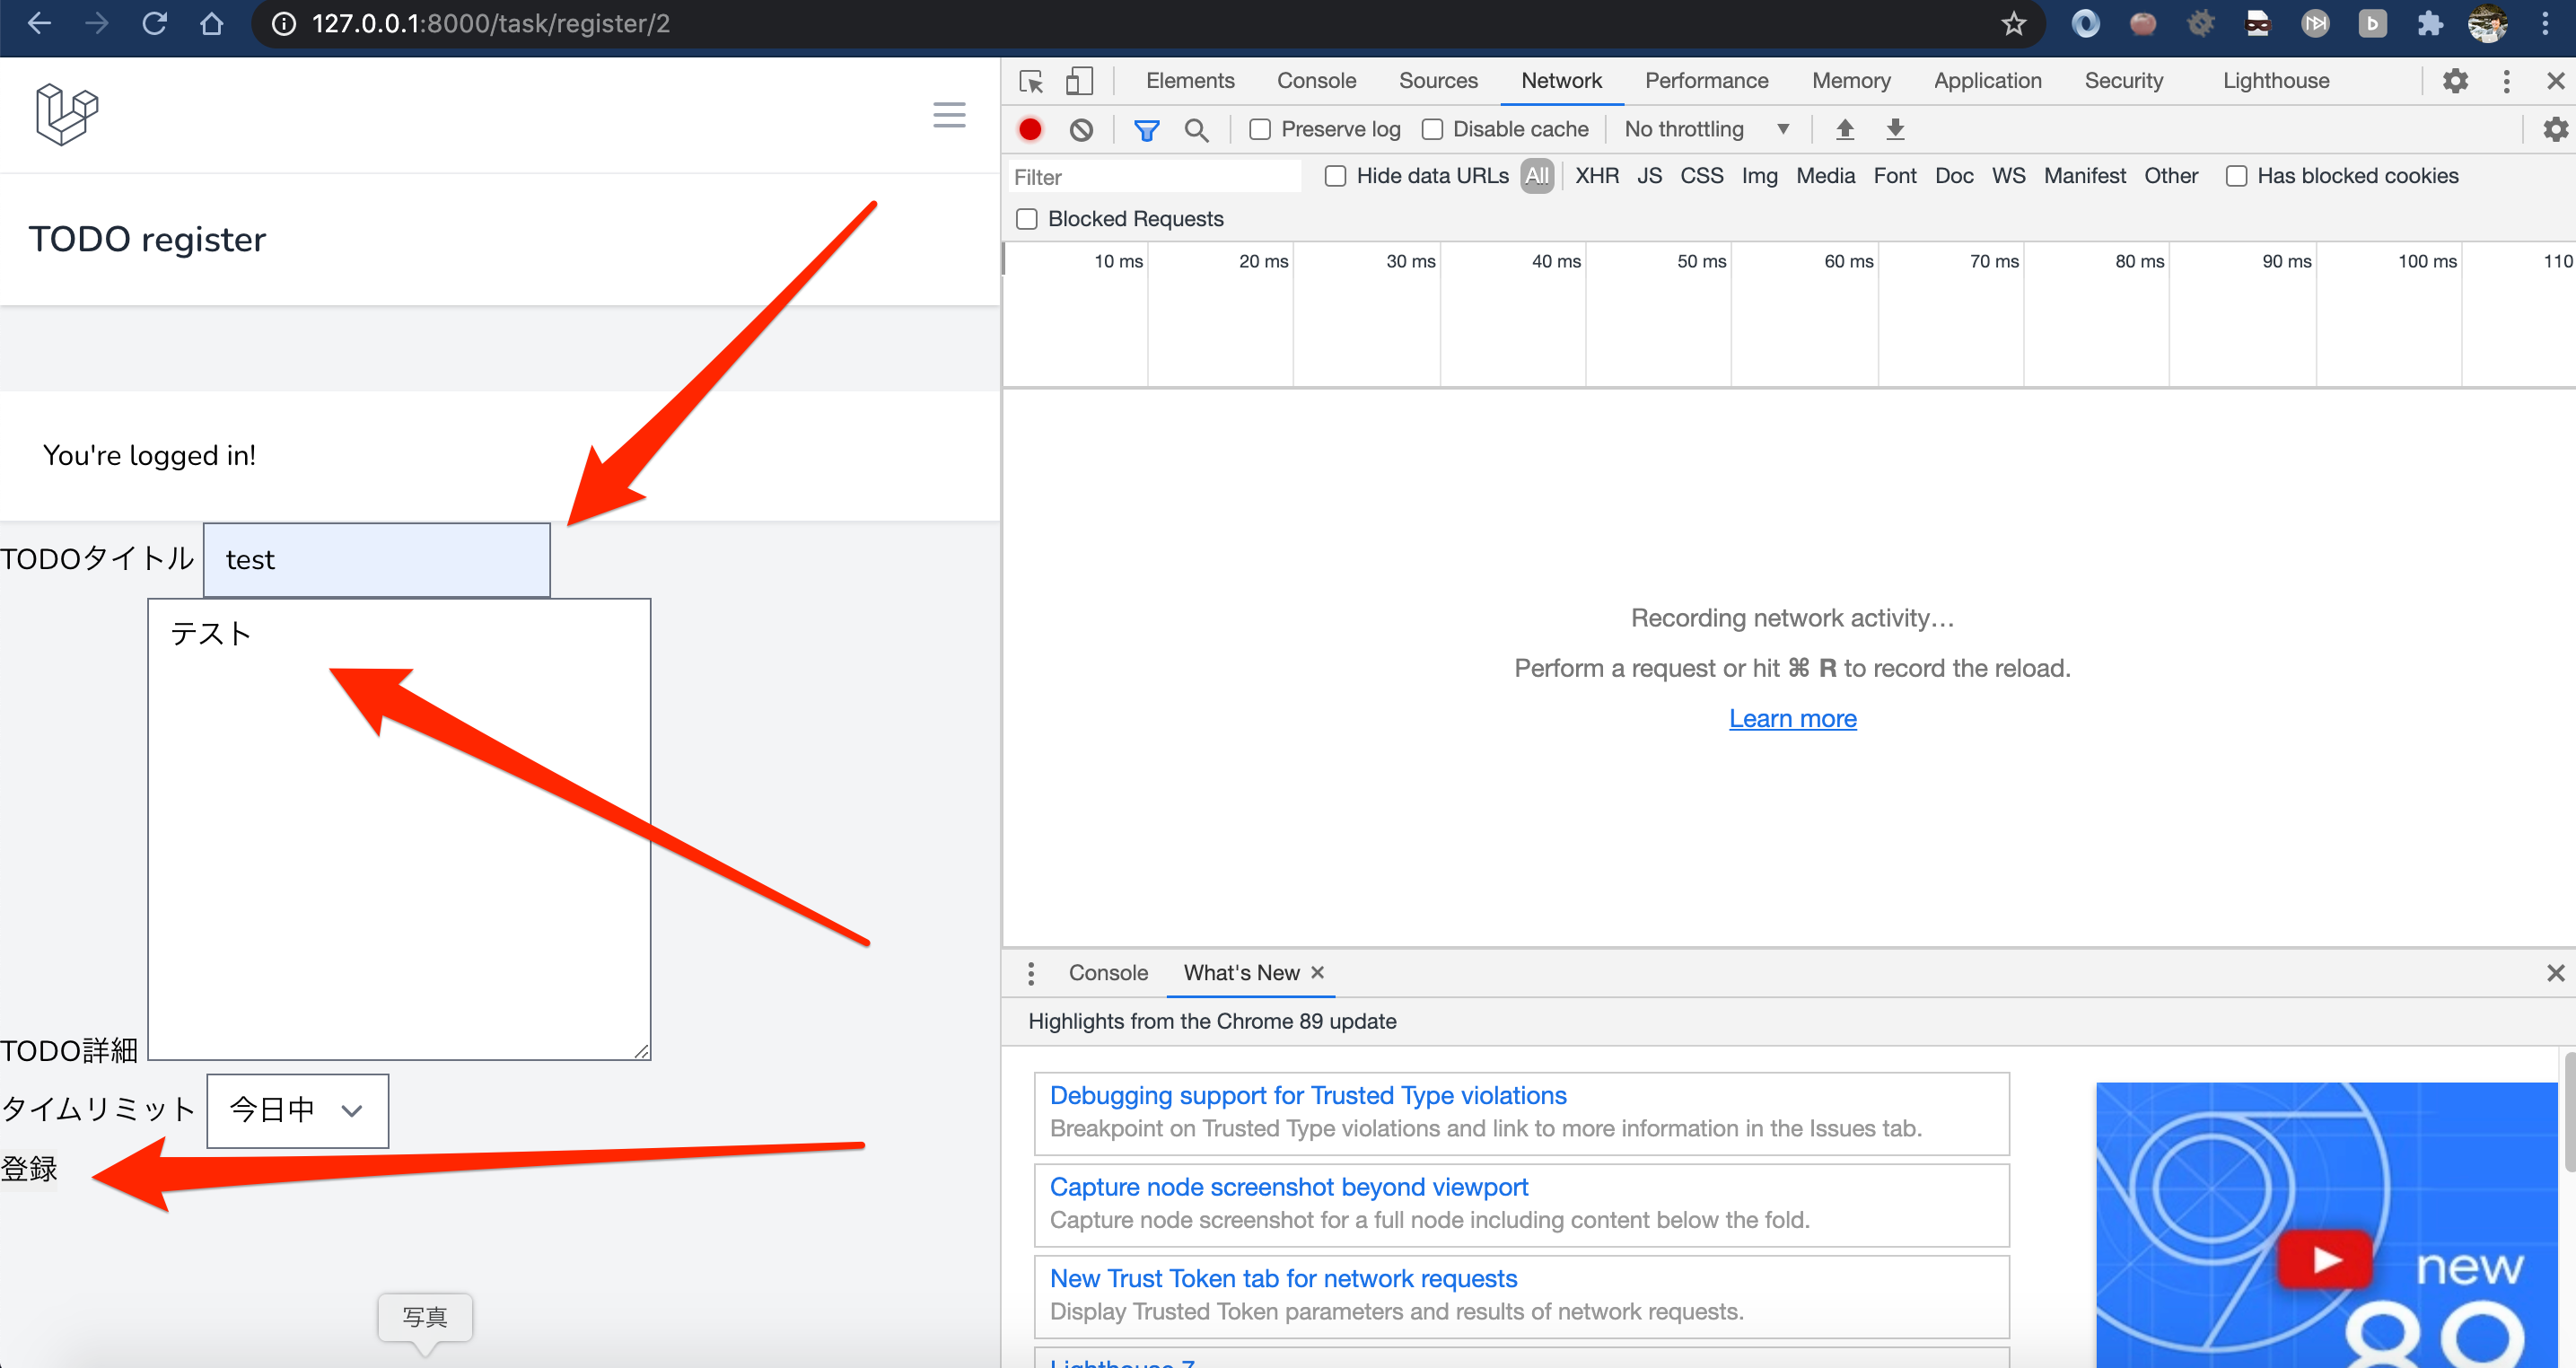The width and height of the screenshot is (2576, 1368).
Task: Clear the network log
Action: [x=1080, y=129]
